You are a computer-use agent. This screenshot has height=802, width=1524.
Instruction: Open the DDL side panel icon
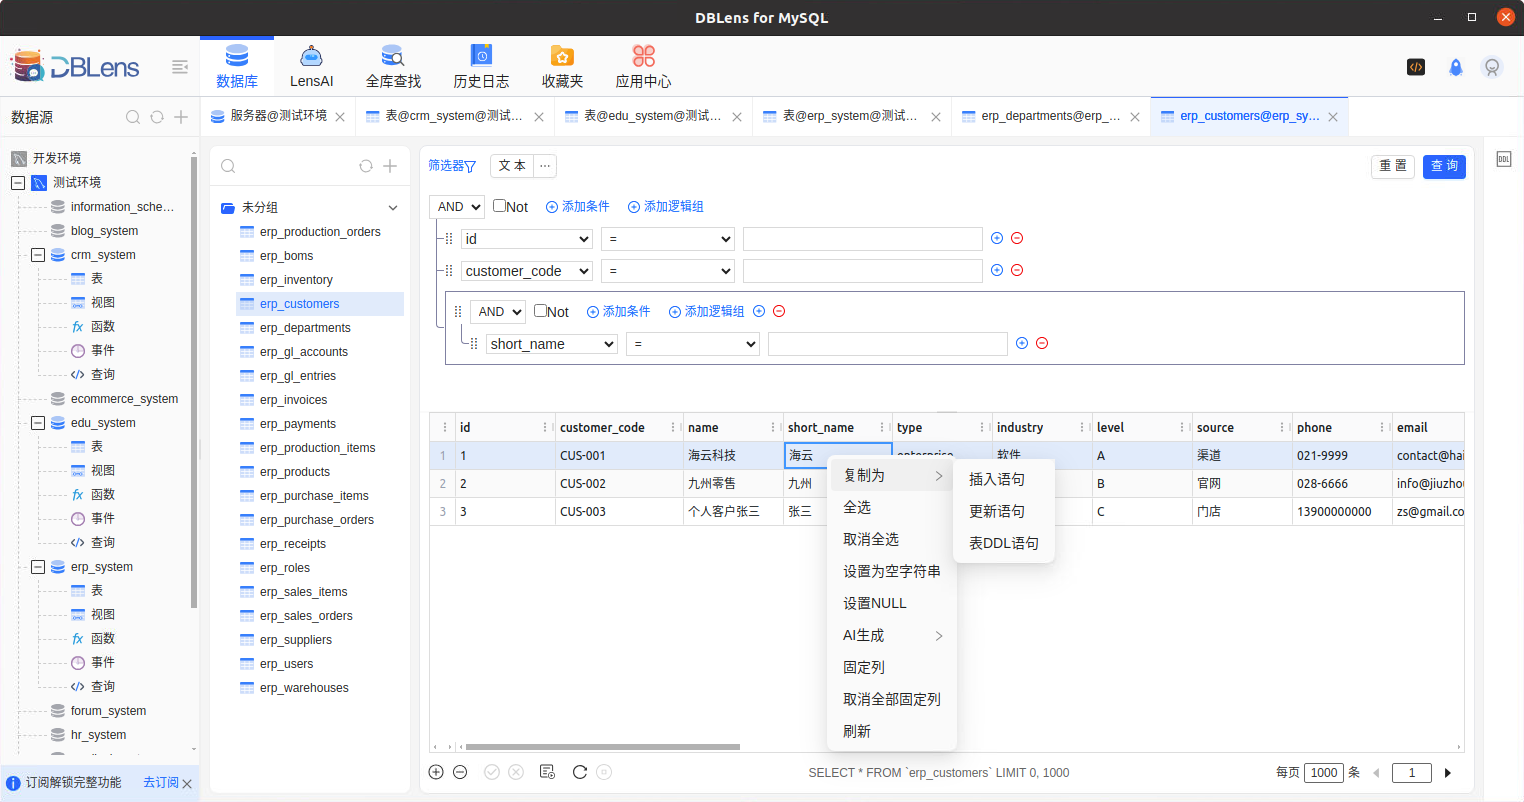(1504, 159)
